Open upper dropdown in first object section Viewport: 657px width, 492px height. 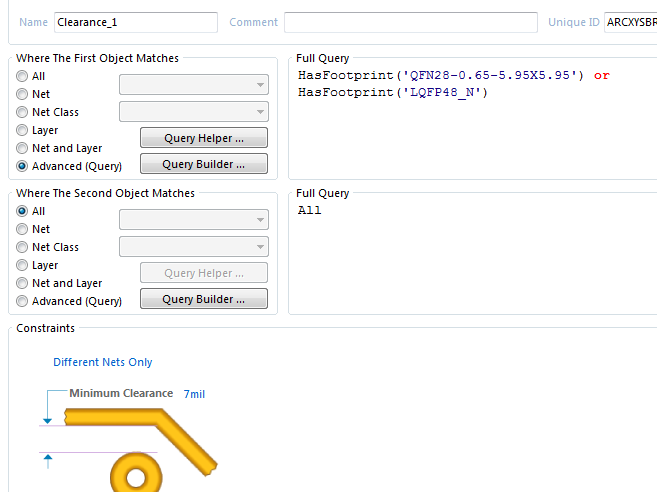pyautogui.click(x=194, y=85)
